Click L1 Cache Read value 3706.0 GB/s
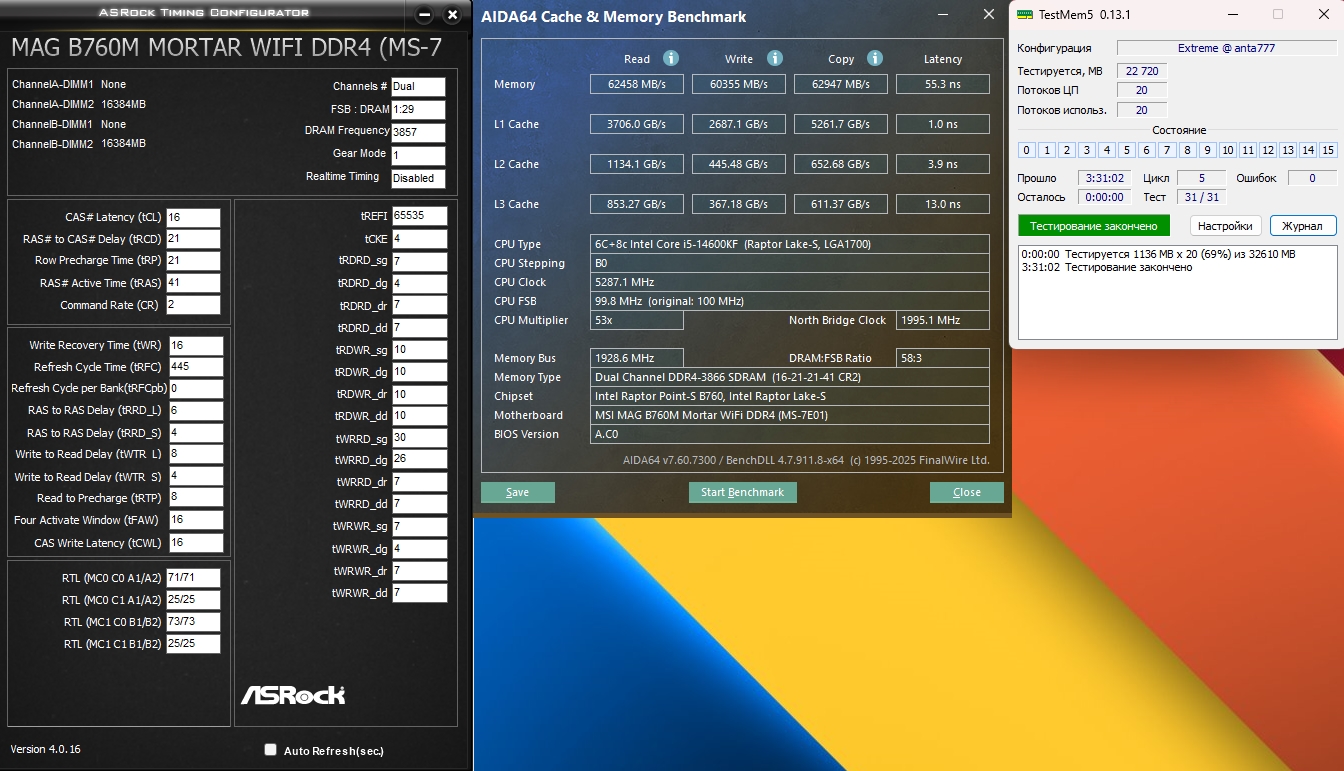The image size is (1344, 771). coord(637,124)
